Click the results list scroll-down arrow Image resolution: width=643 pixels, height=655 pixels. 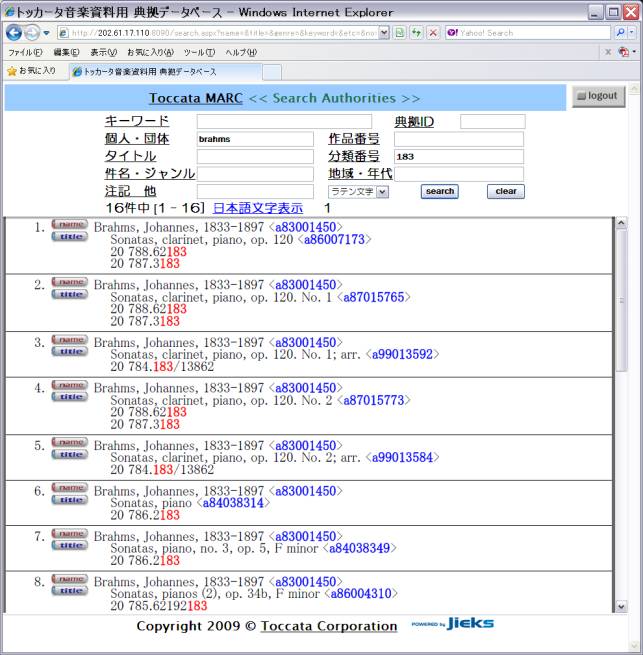(x=621, y=607)
